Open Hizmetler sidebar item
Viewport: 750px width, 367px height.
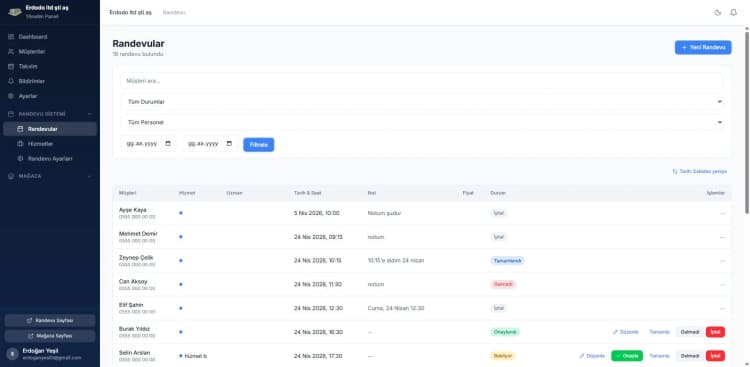50,144
